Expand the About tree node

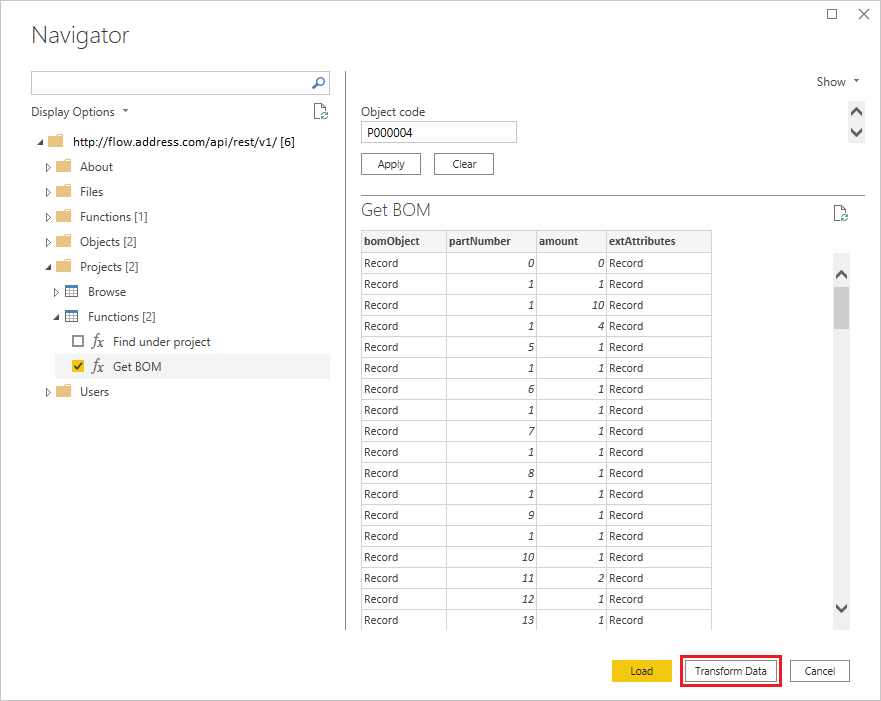tap(48, 166)
